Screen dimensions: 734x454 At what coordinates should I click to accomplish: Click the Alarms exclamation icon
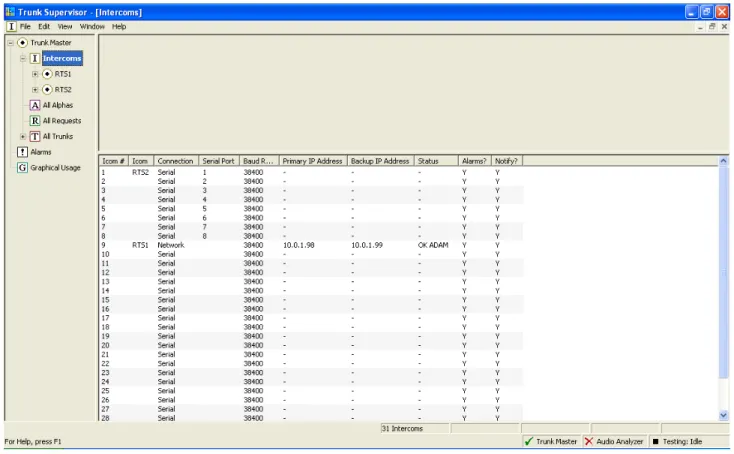(x=22, y=152)
